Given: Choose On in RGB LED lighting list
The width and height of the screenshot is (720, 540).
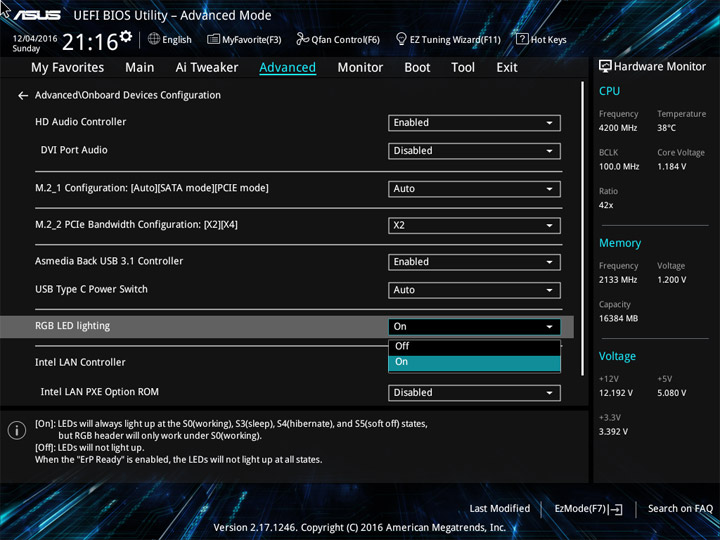Looking at the screenshot, I should coord(474,362).
